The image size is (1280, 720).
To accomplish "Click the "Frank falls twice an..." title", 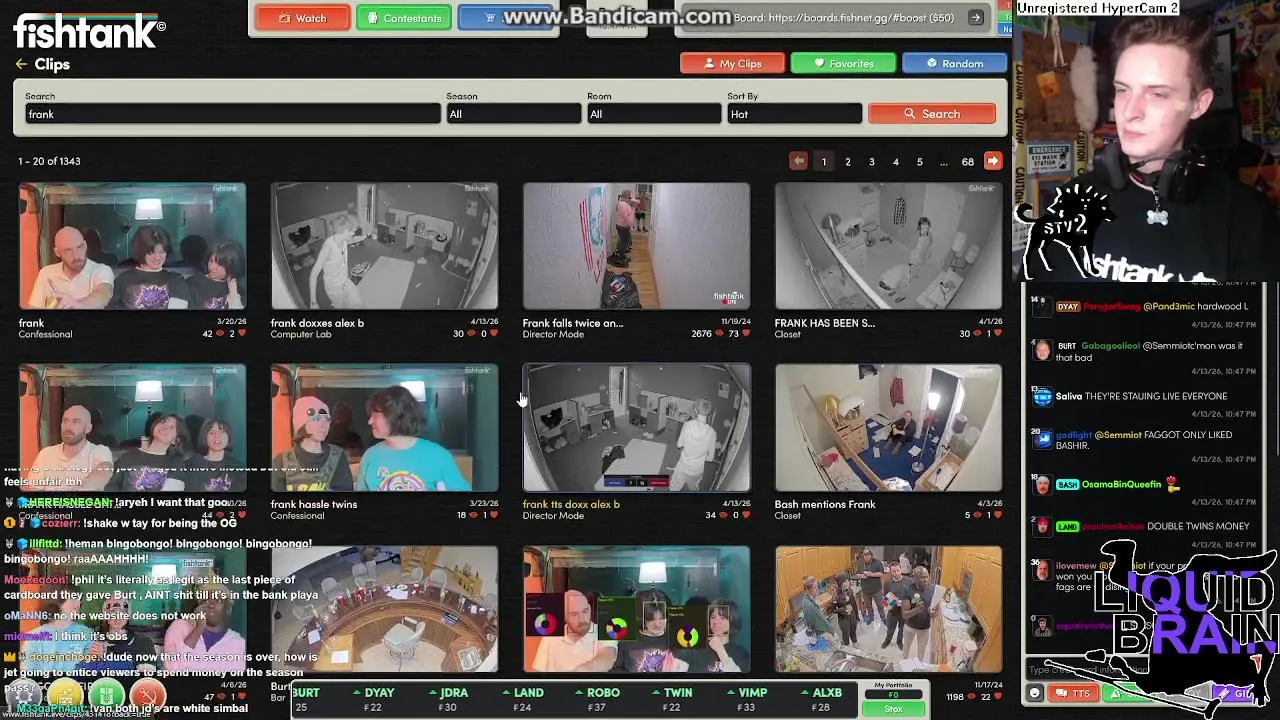I will [x=572, y=323].
